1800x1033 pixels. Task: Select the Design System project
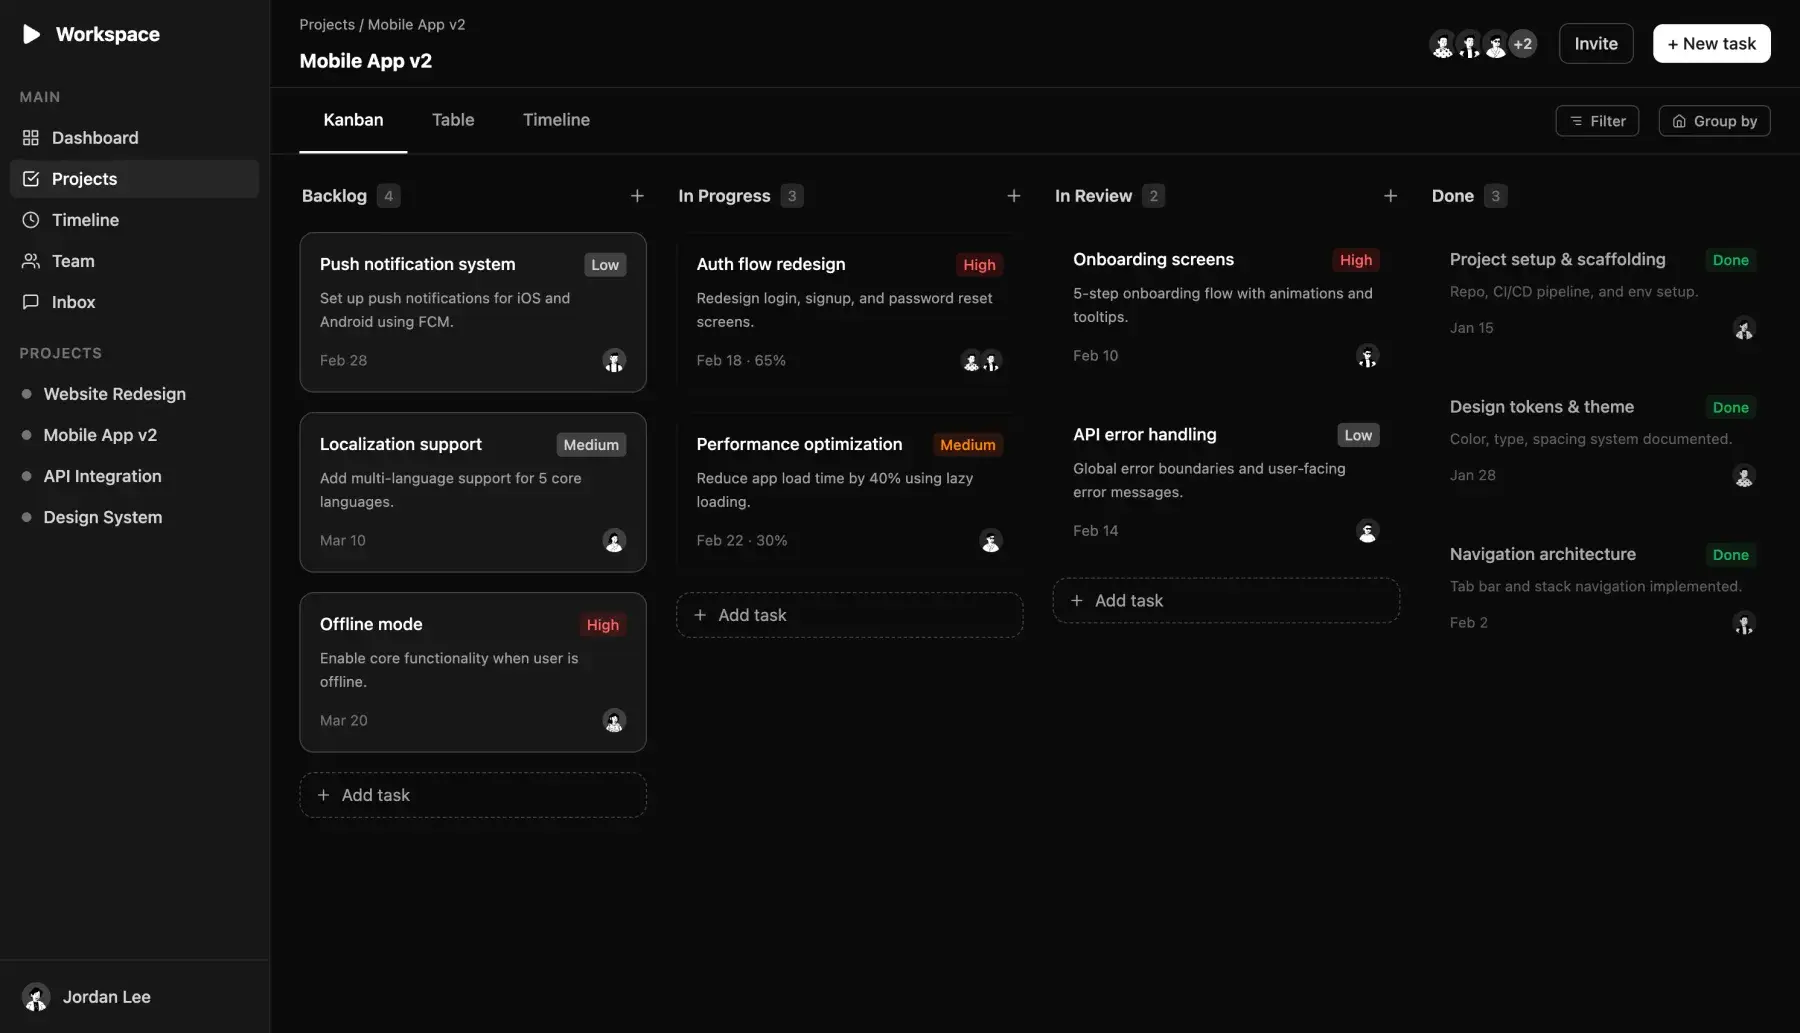pos(102,517)
